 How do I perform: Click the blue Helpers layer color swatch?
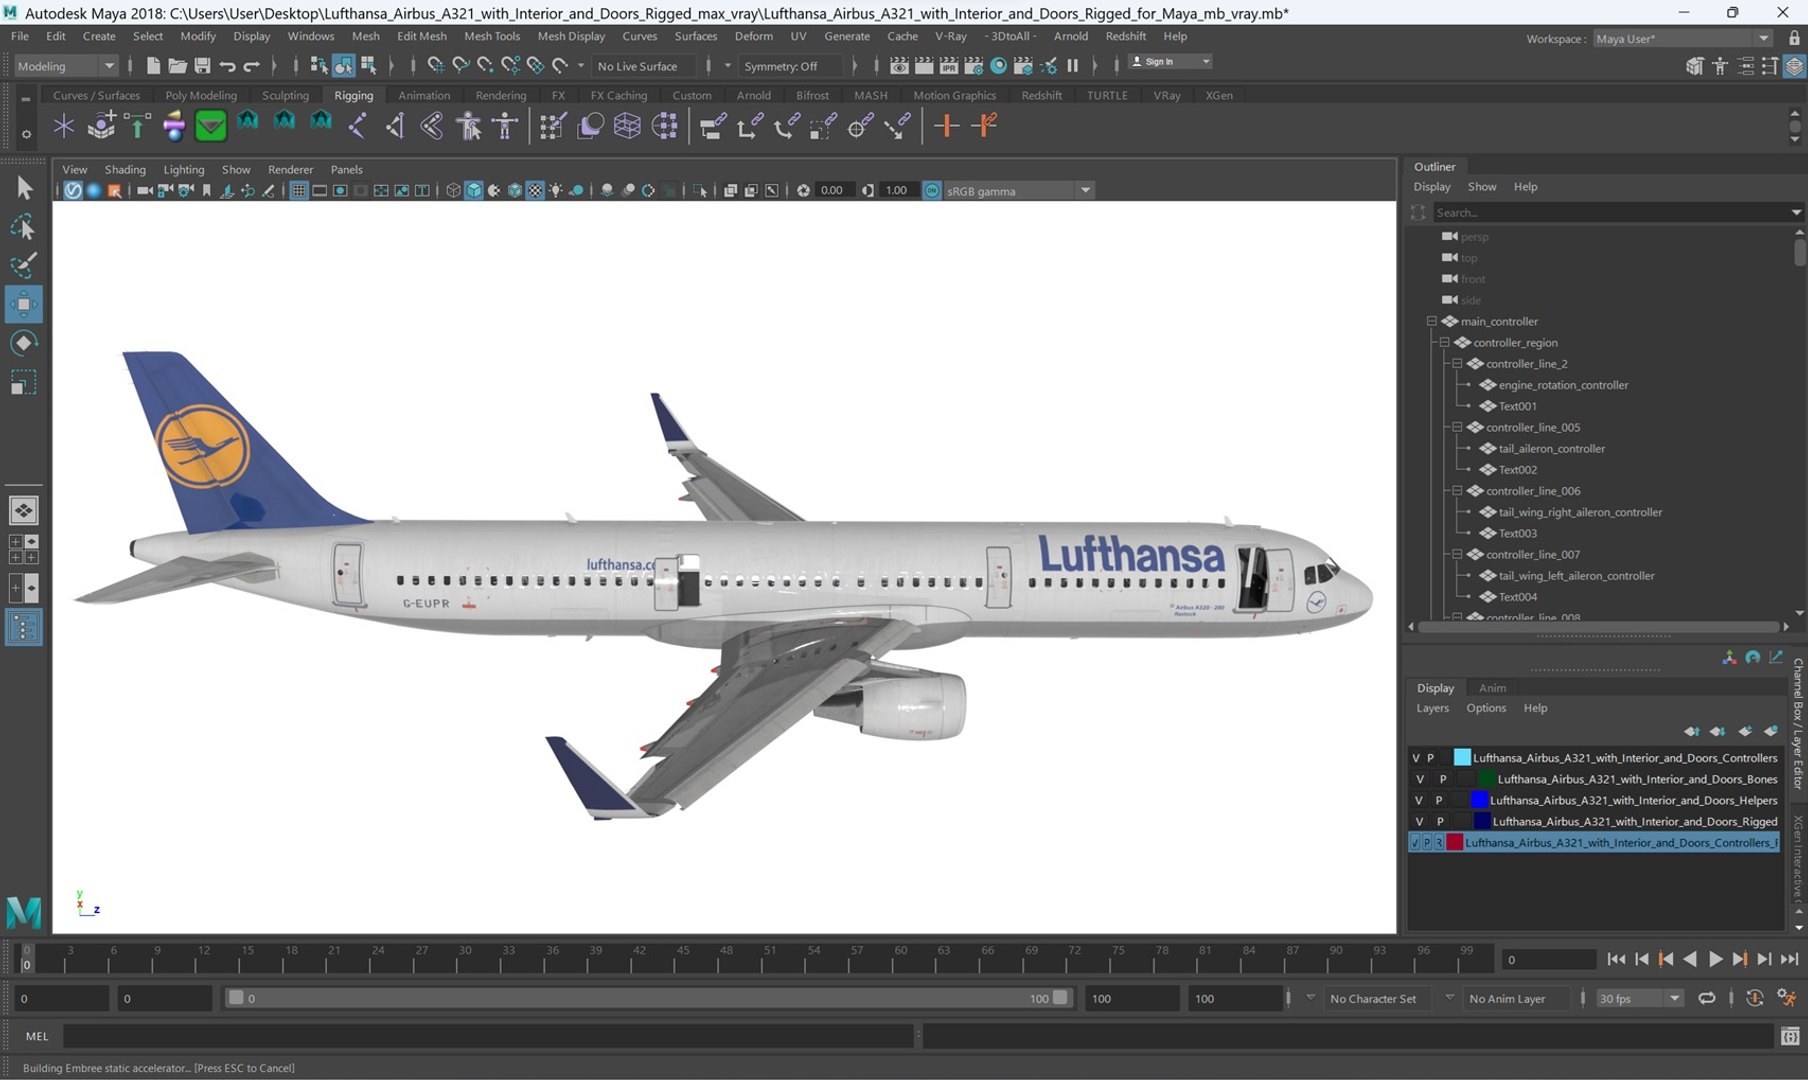click(x=1479, y=800)
